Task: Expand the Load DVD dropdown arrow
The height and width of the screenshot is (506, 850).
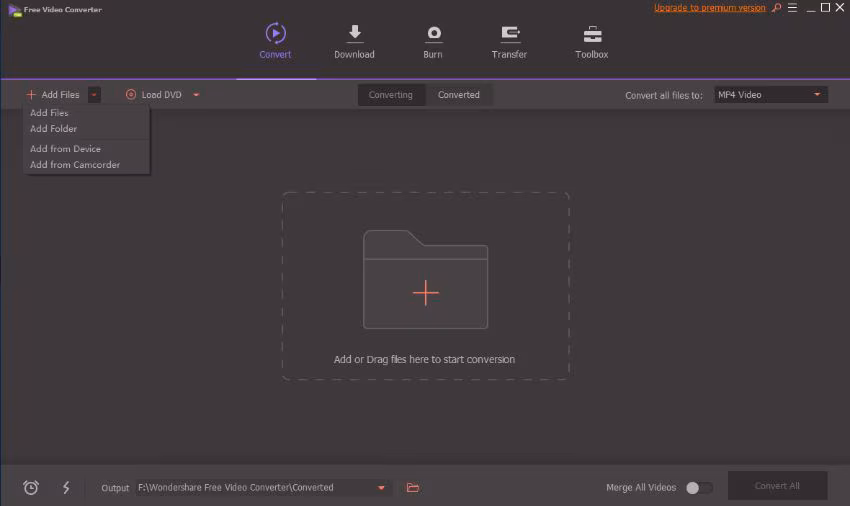Action: [196, 95]
